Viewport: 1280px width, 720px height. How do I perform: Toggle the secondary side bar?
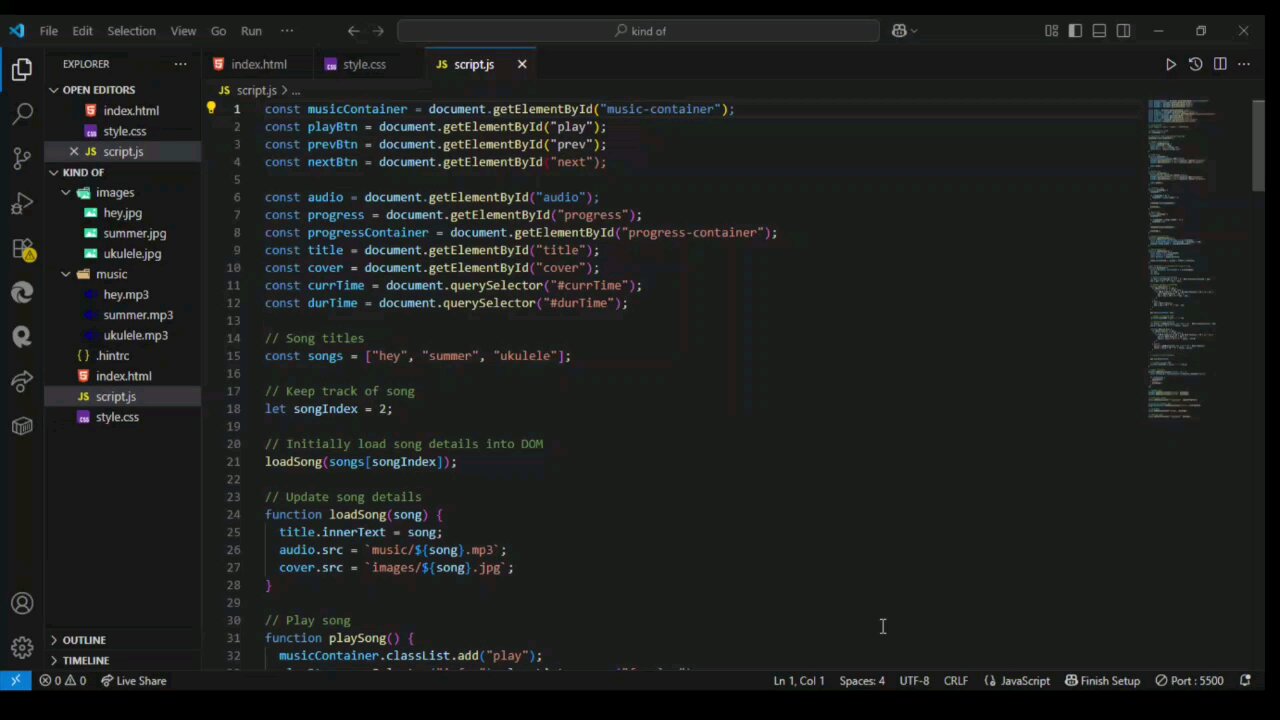click(1123, 31)
